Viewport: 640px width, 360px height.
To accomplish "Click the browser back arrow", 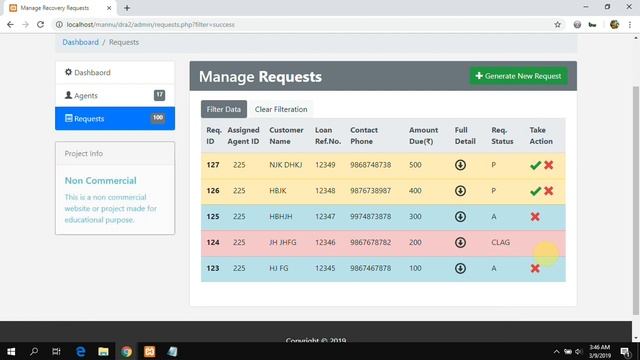I will pyautogui.click(x=10, y=24).
